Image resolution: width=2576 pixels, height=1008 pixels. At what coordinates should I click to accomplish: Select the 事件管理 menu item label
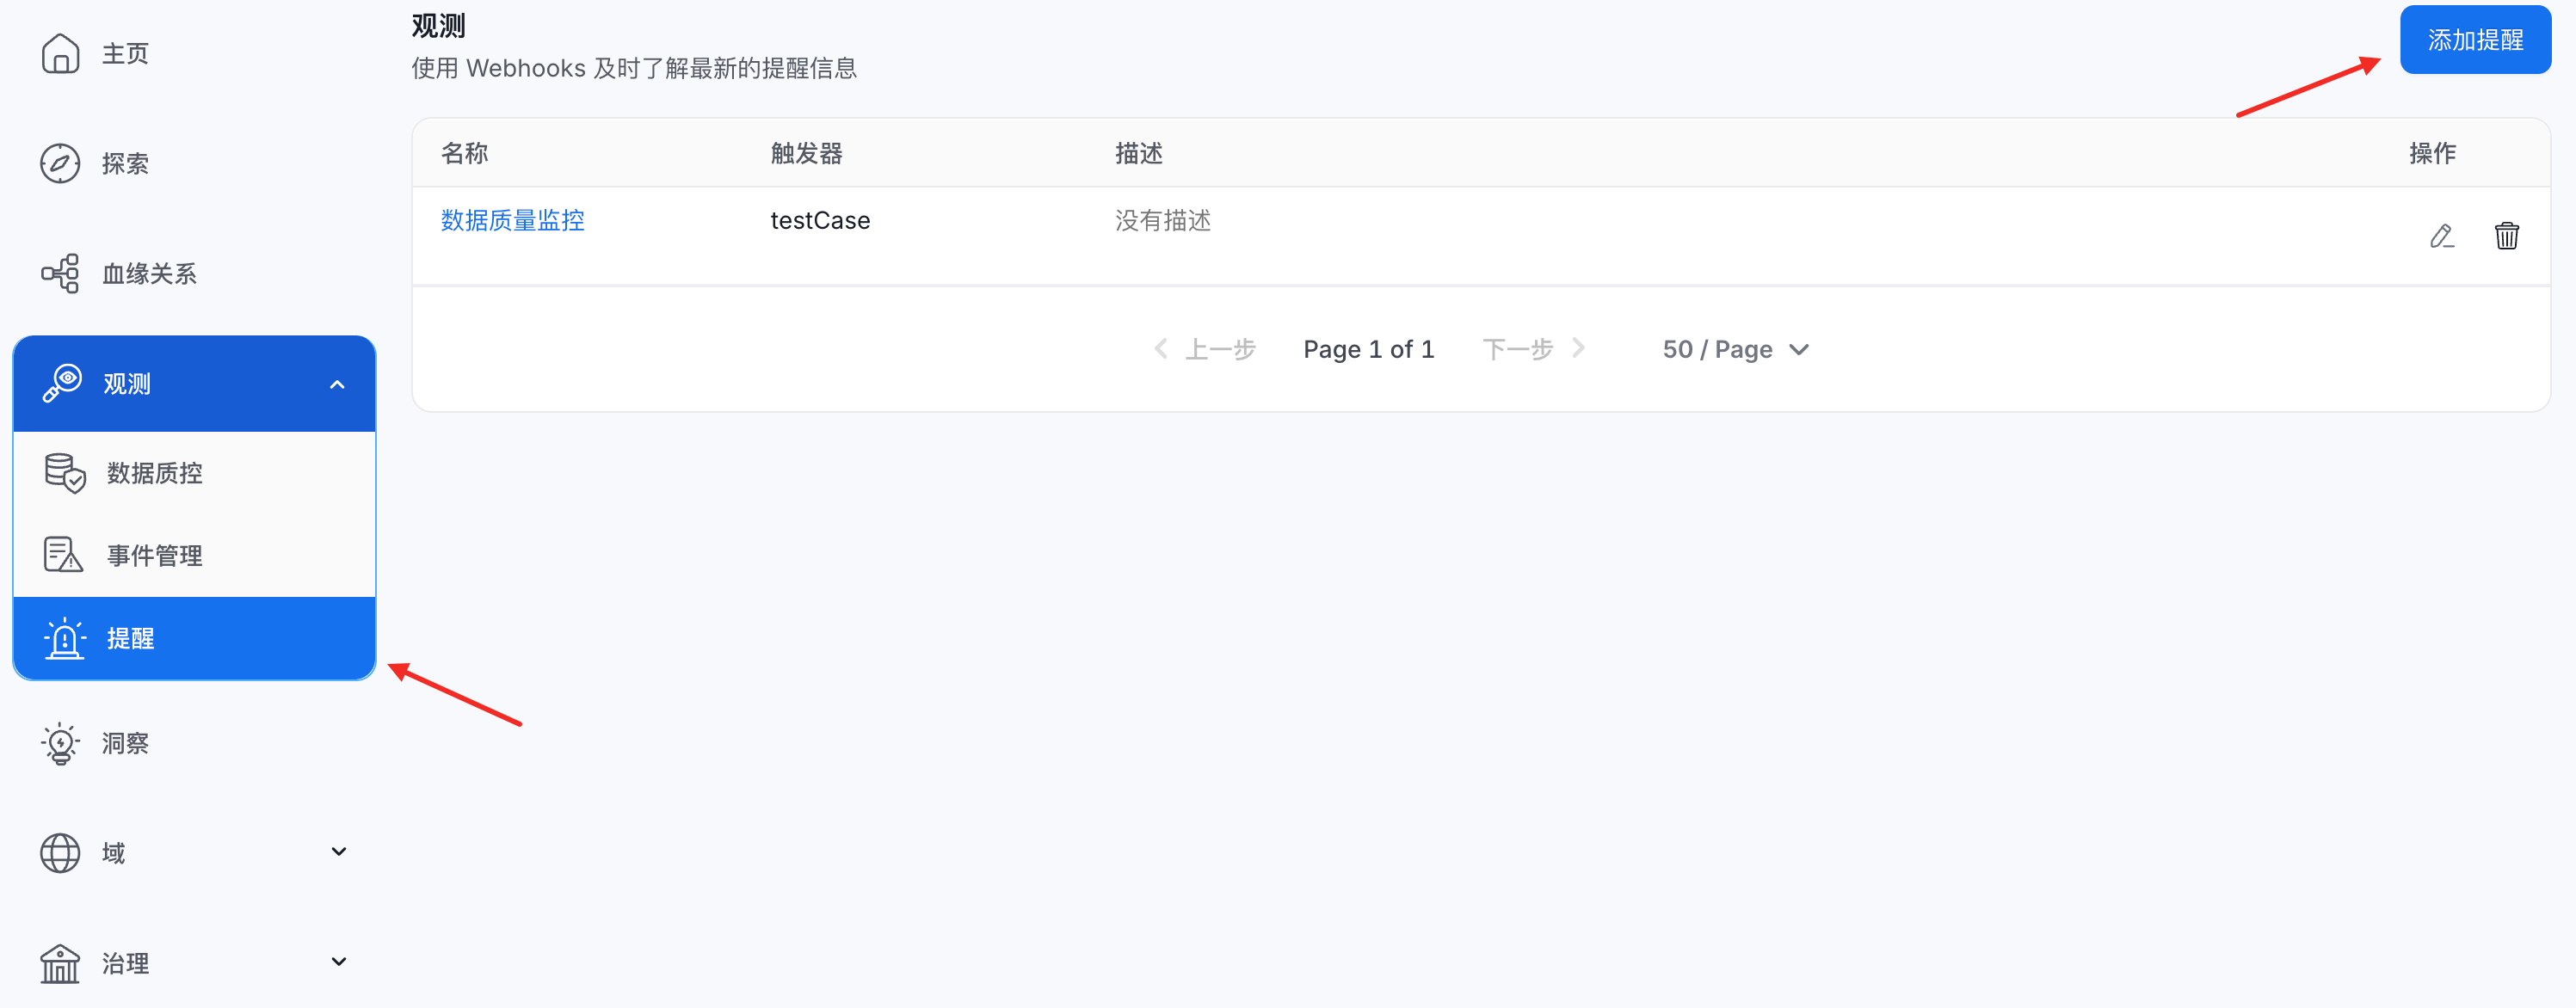click(155, 555)
